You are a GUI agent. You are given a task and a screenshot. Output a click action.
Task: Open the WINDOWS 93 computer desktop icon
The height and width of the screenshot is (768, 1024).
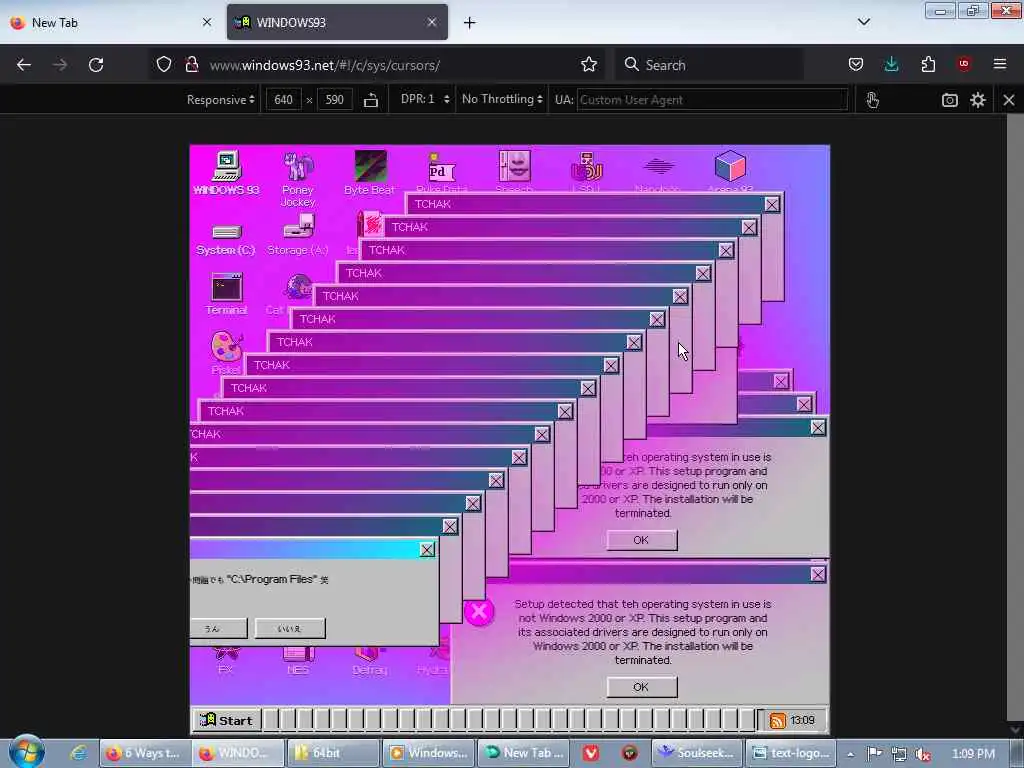point(227,172)
